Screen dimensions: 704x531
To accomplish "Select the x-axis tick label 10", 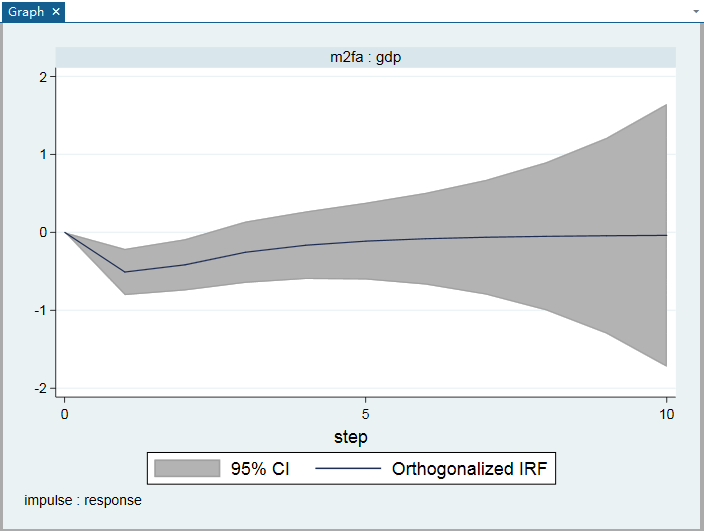I will click(x=666, y=413).
